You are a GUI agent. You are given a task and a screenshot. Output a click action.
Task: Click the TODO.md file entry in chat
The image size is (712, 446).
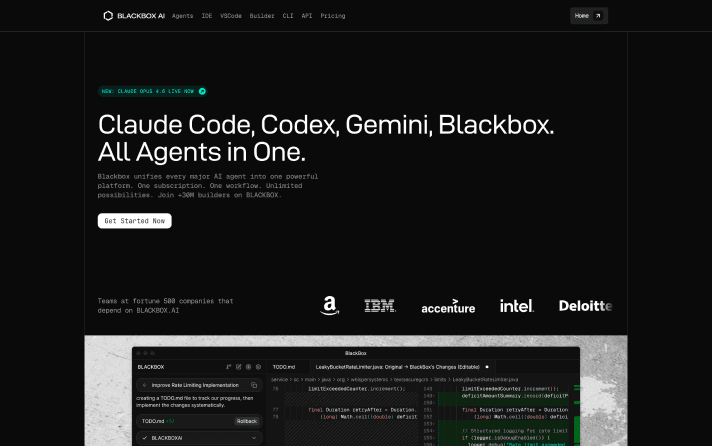pos(199,421)
